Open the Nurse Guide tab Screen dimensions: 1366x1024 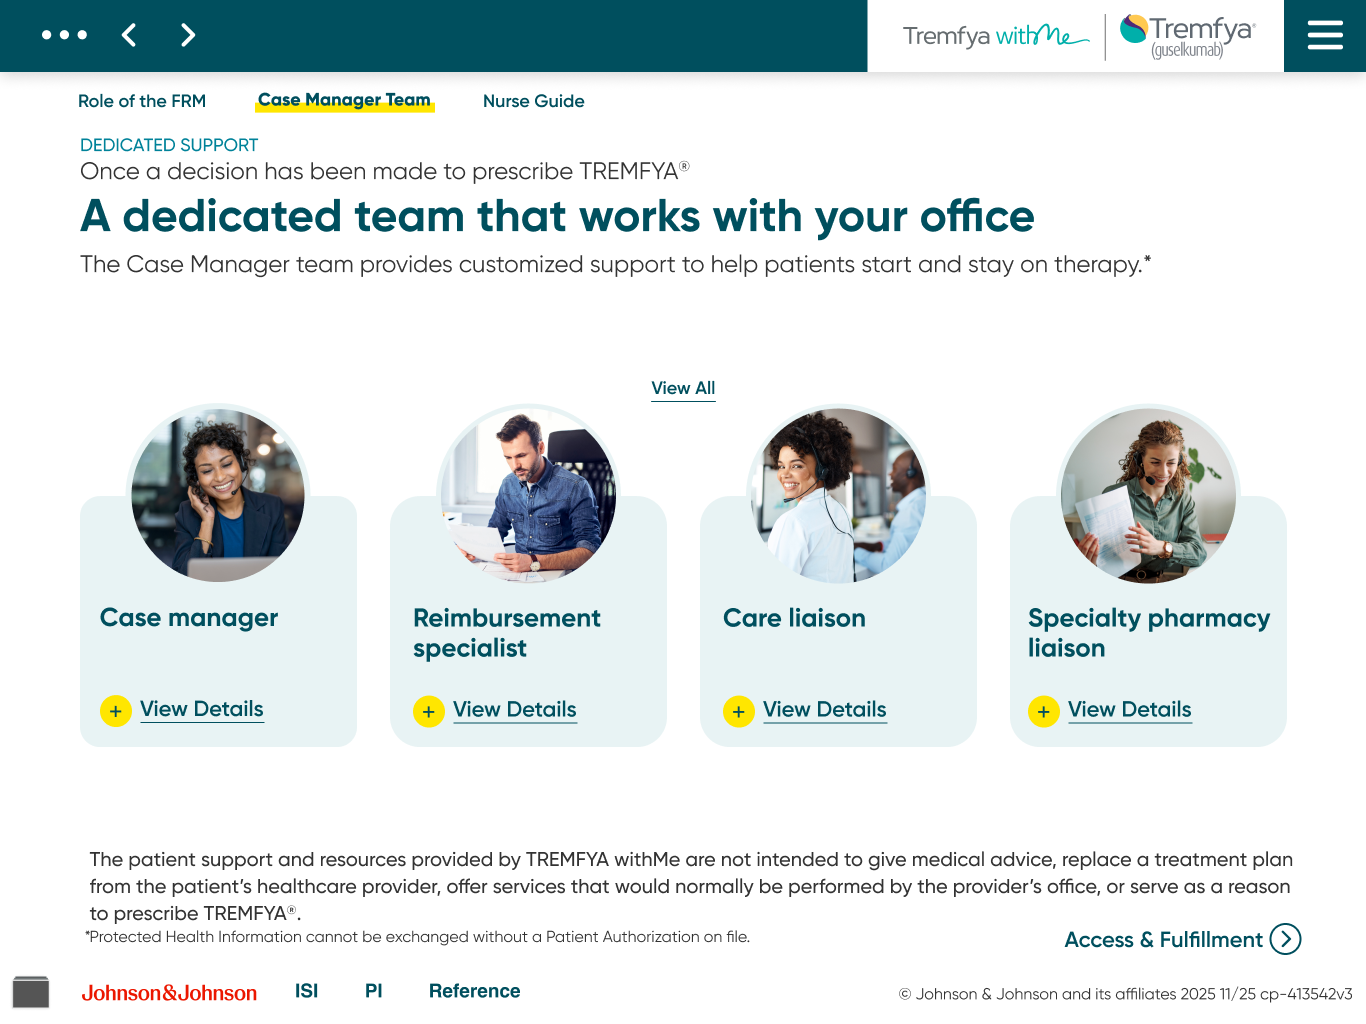pyautogui.click(x=533, y=101)
